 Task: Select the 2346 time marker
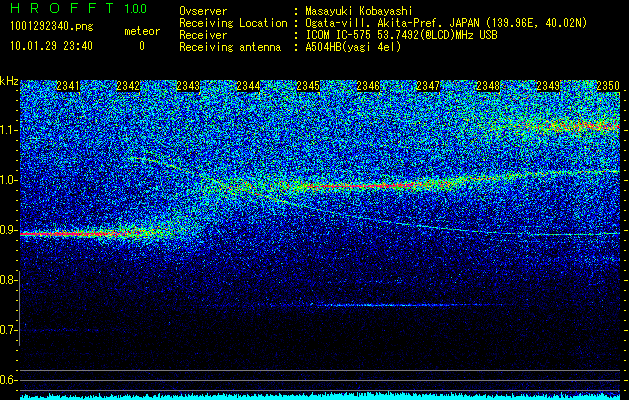(368, 86)
